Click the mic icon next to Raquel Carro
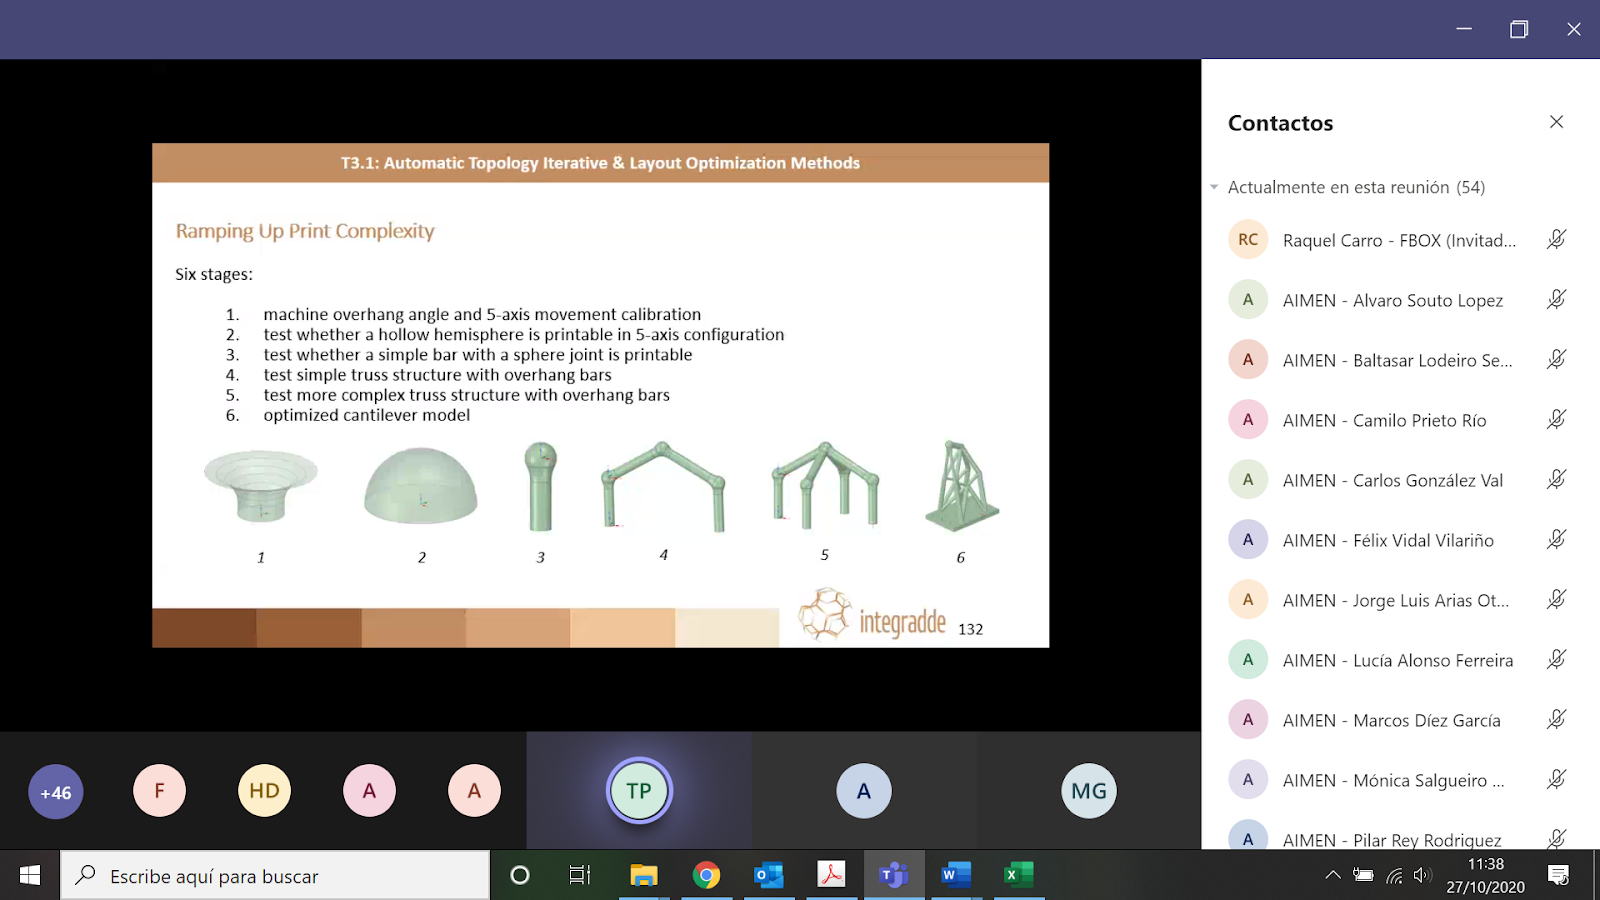The width and height of the screenshot is (1600, 900). point(1556,240)
